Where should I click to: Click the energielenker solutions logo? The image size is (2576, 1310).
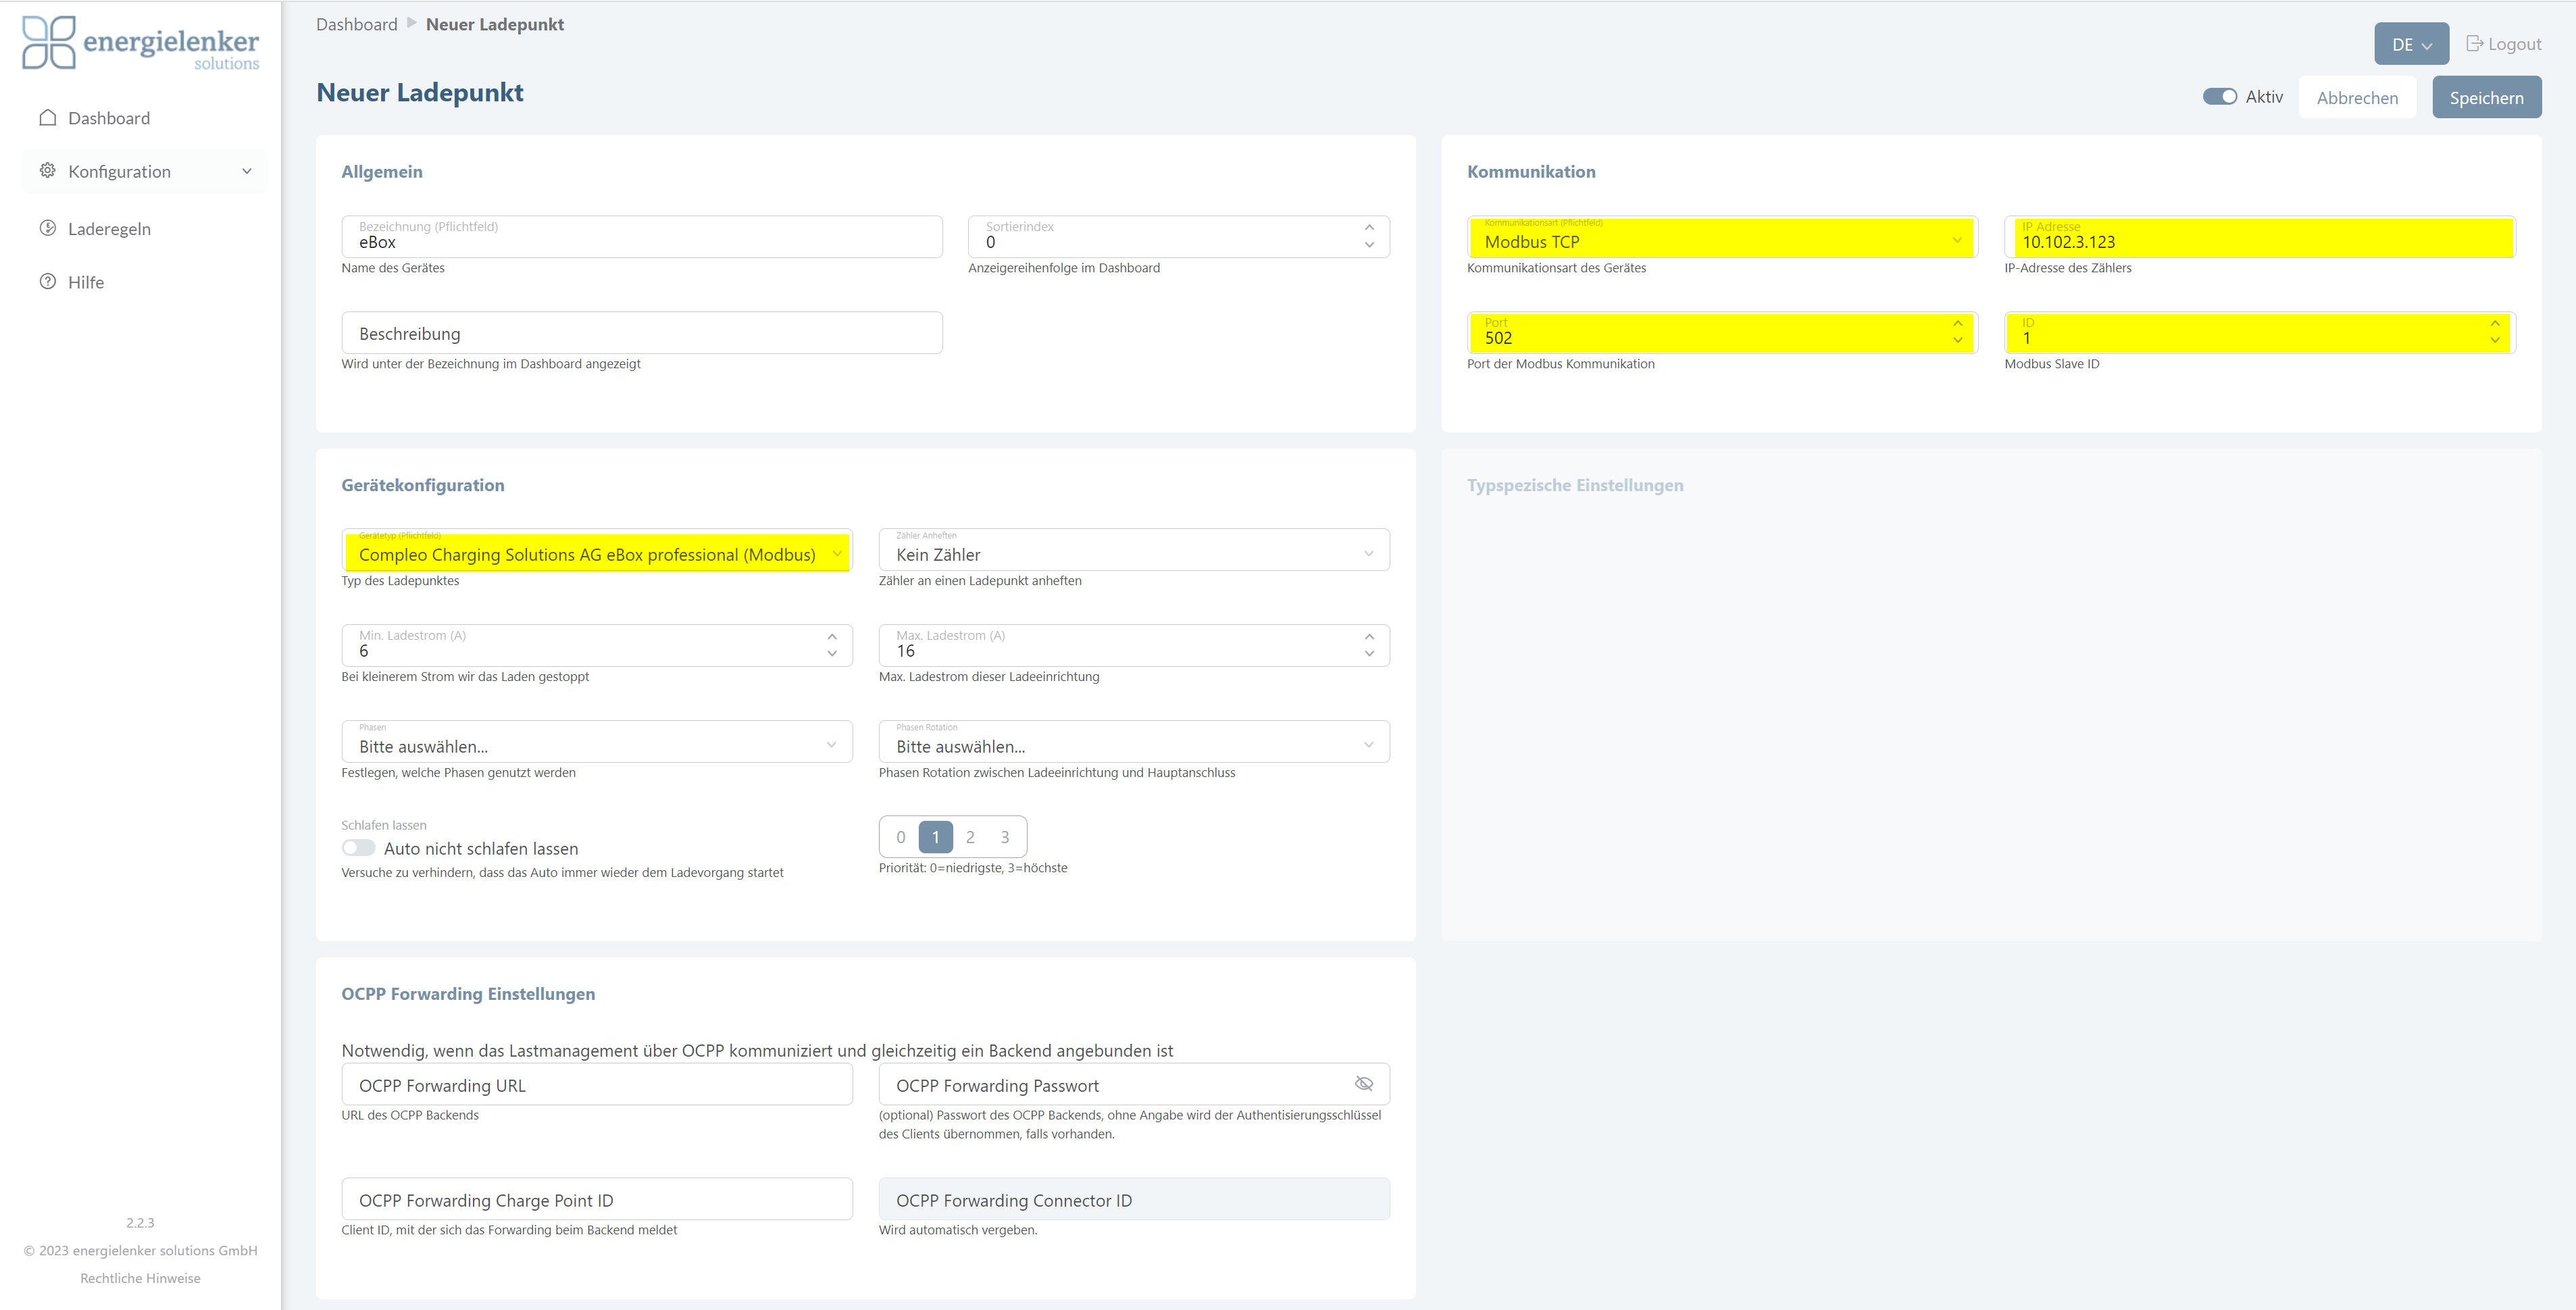click(x=140, y=43)
